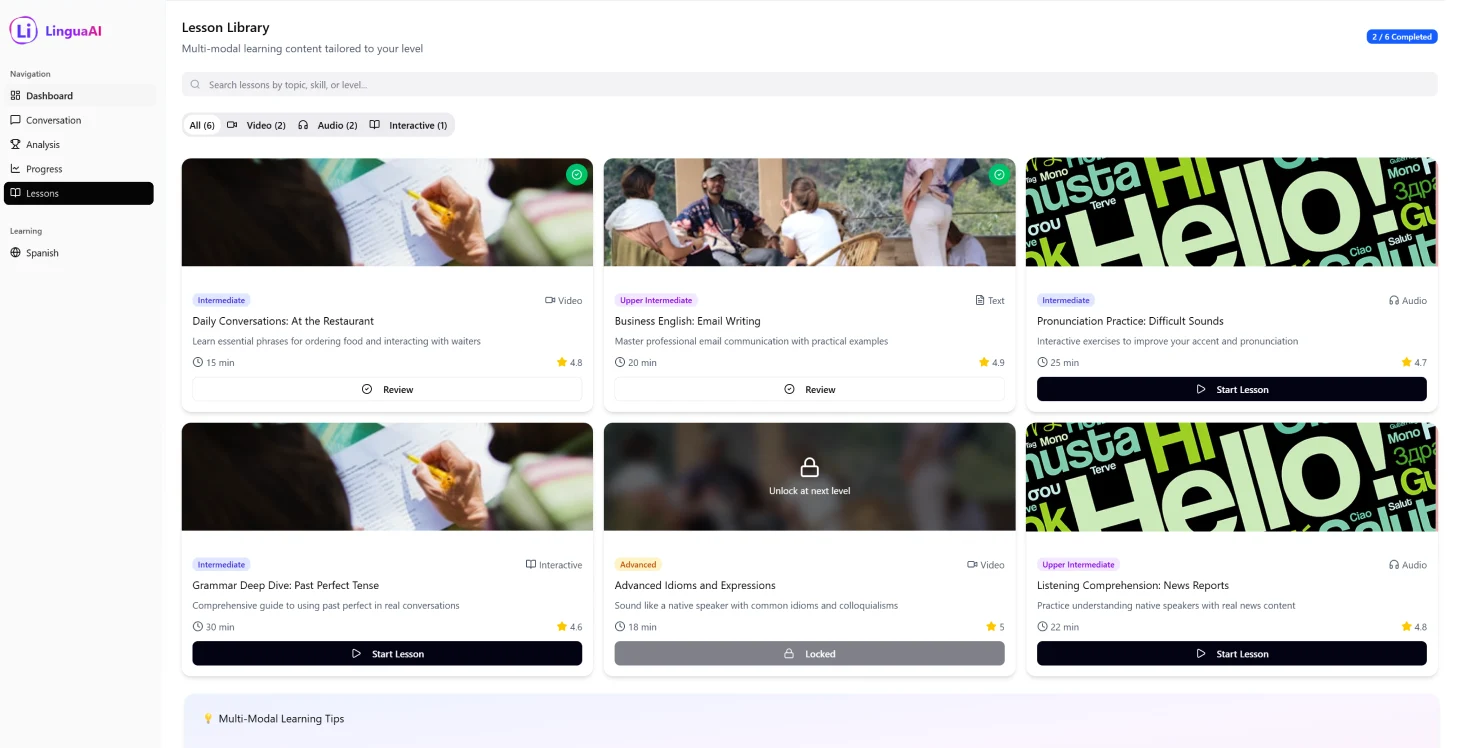Image resolution: width=1460 pixels, height=748 pixels.
Task: Open Progress via the chart icon
Action: coord(14,168)
